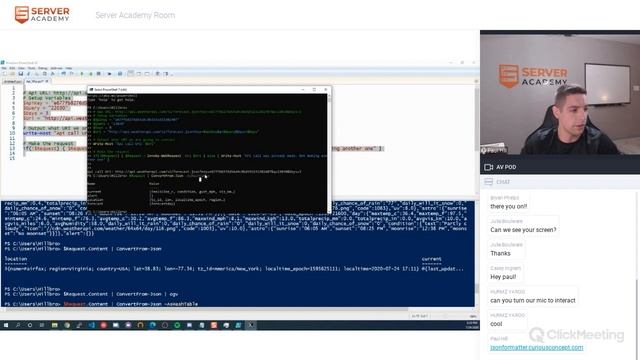The image size is (640, 360).
Task: Click the presenter webcam video feed
Action: pyautogui.click(x=560, y=94)
